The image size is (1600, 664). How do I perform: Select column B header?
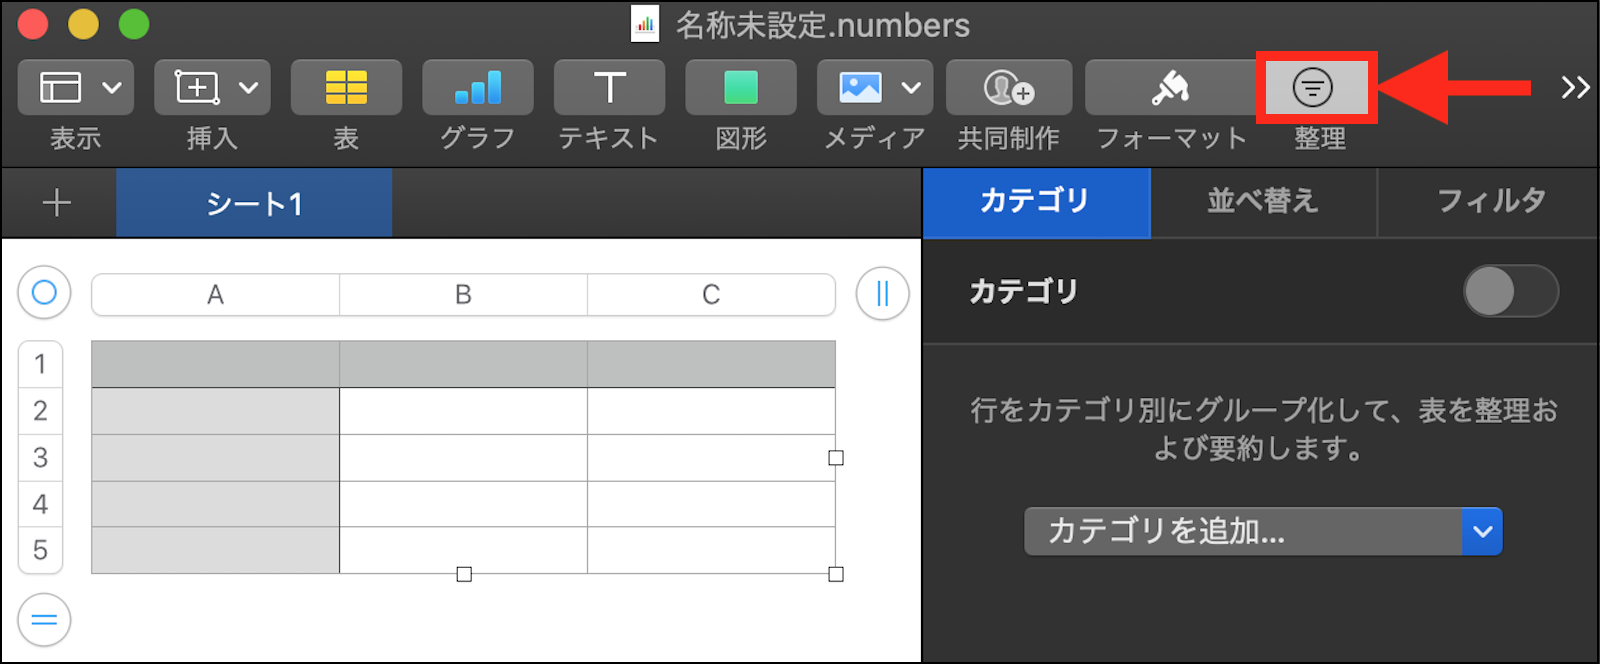[463, 295]
